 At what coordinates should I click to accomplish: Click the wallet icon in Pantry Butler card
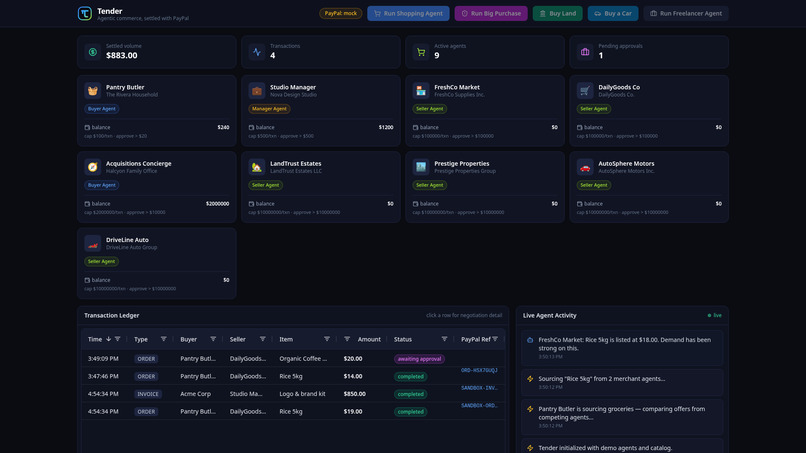(x=87, y=128)
